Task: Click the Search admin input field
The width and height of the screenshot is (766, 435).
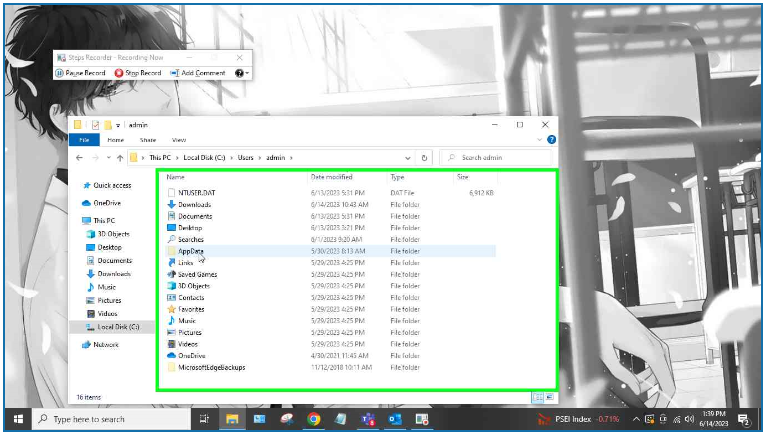Action: tap(500, 158)
